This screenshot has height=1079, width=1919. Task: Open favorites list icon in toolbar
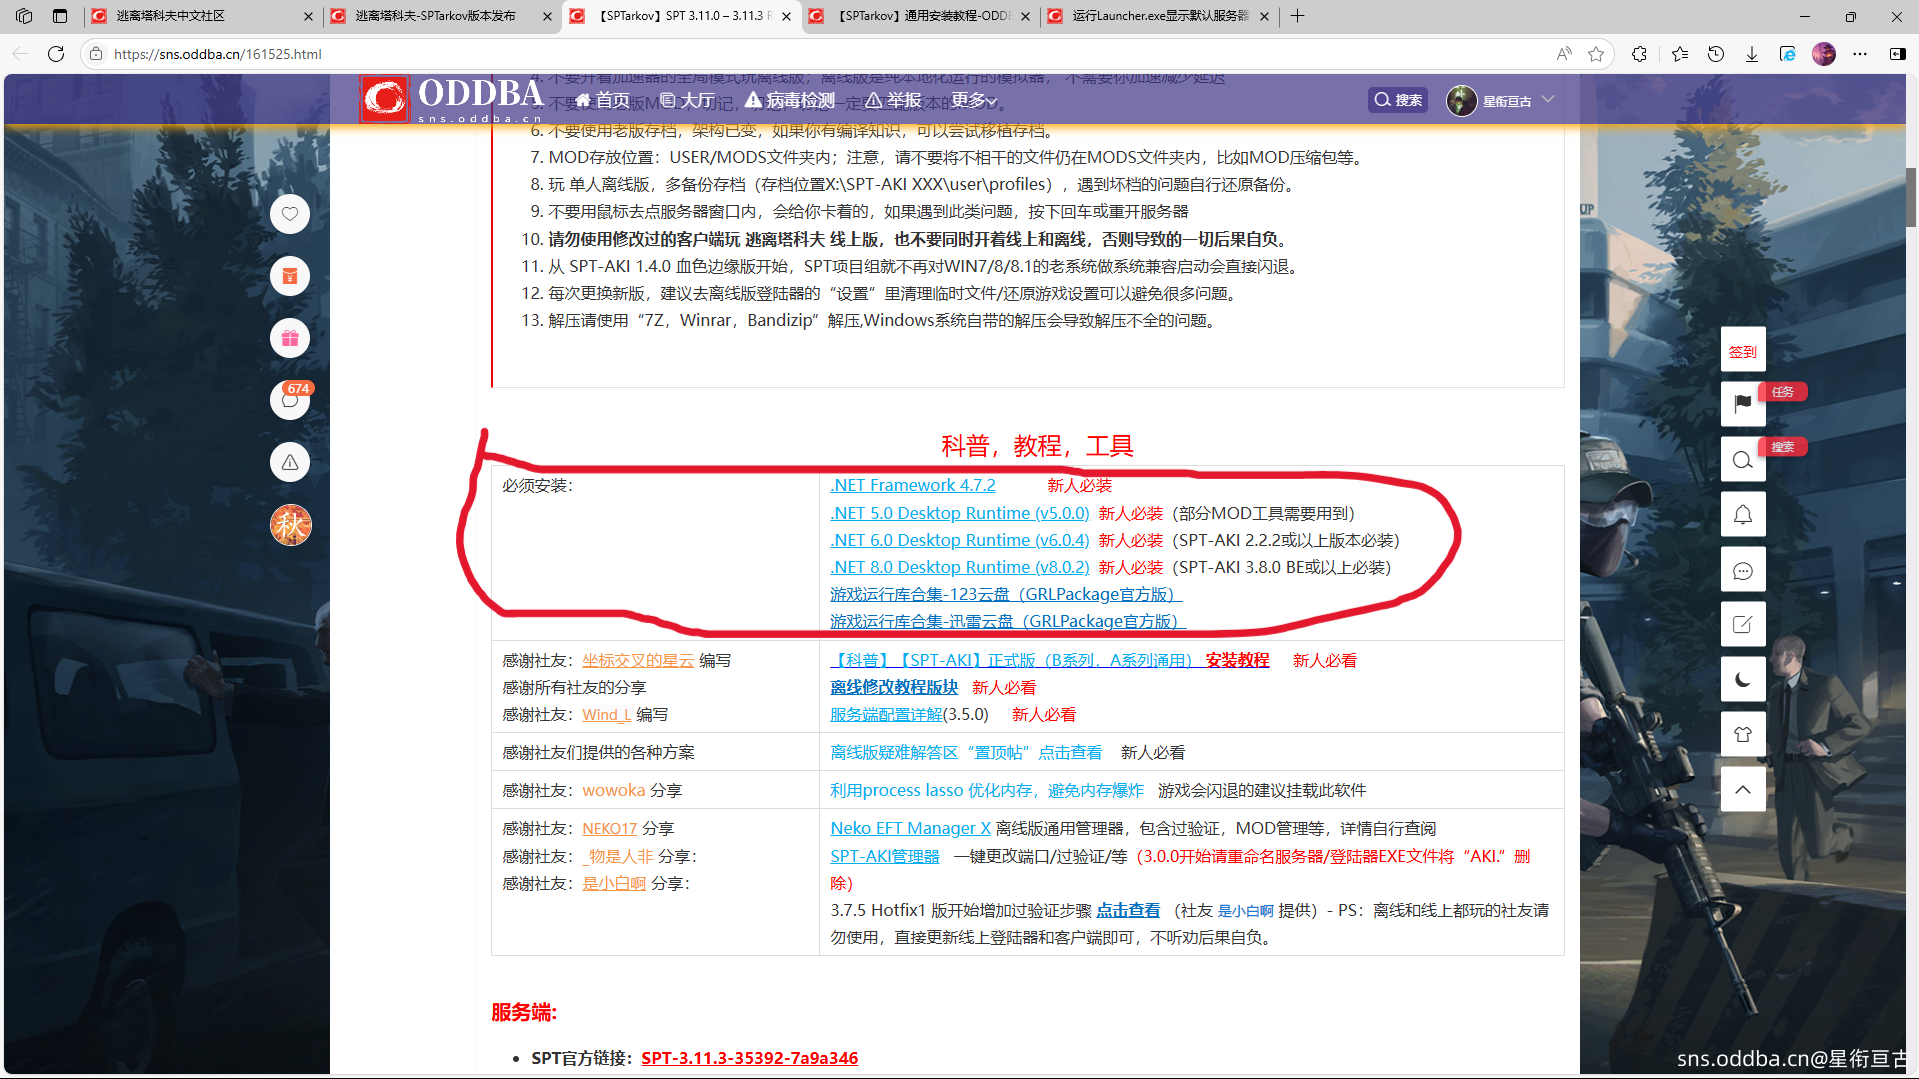(1680, 54)
